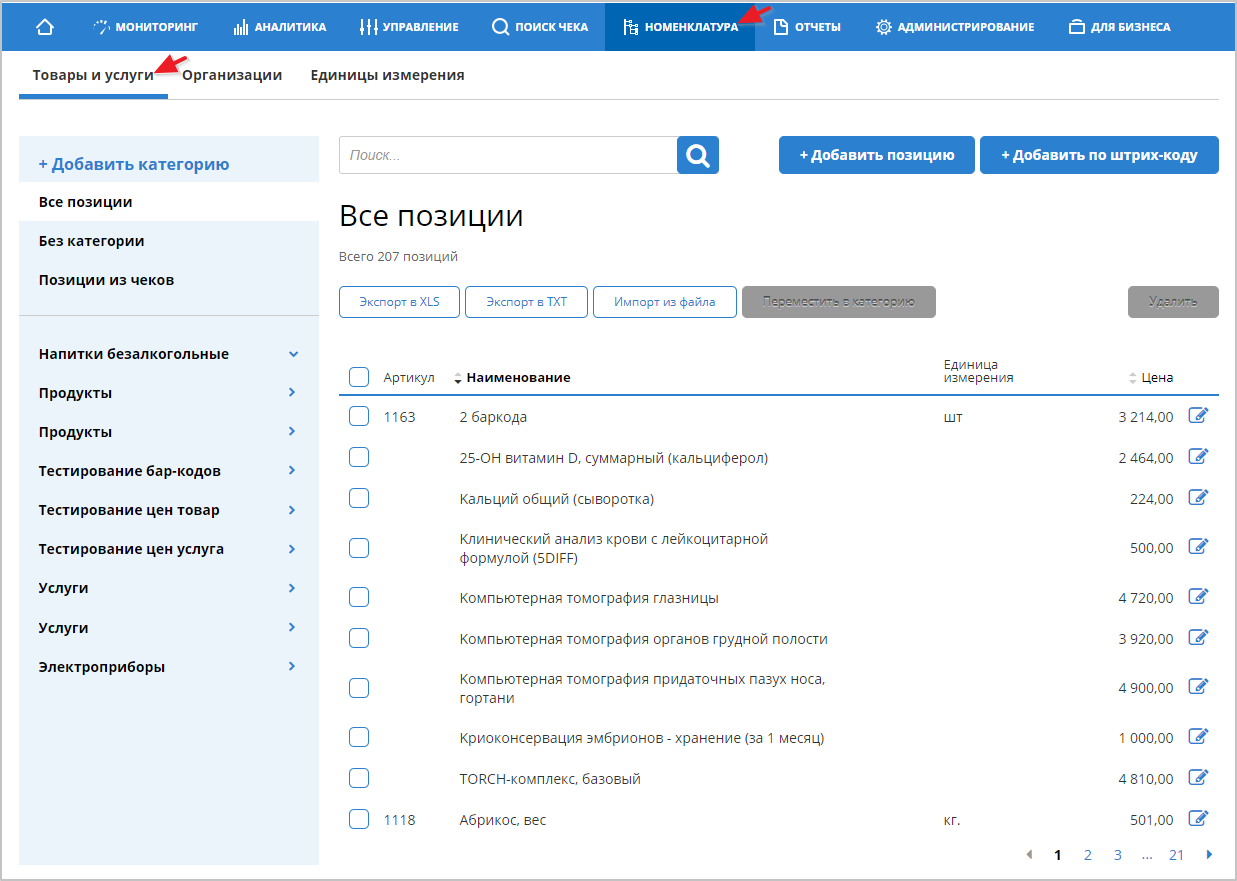The width and height of the screenshot is (1237, 881).
Task: Click the '+ Добавить категорию' link
Action: coord(134,164)
